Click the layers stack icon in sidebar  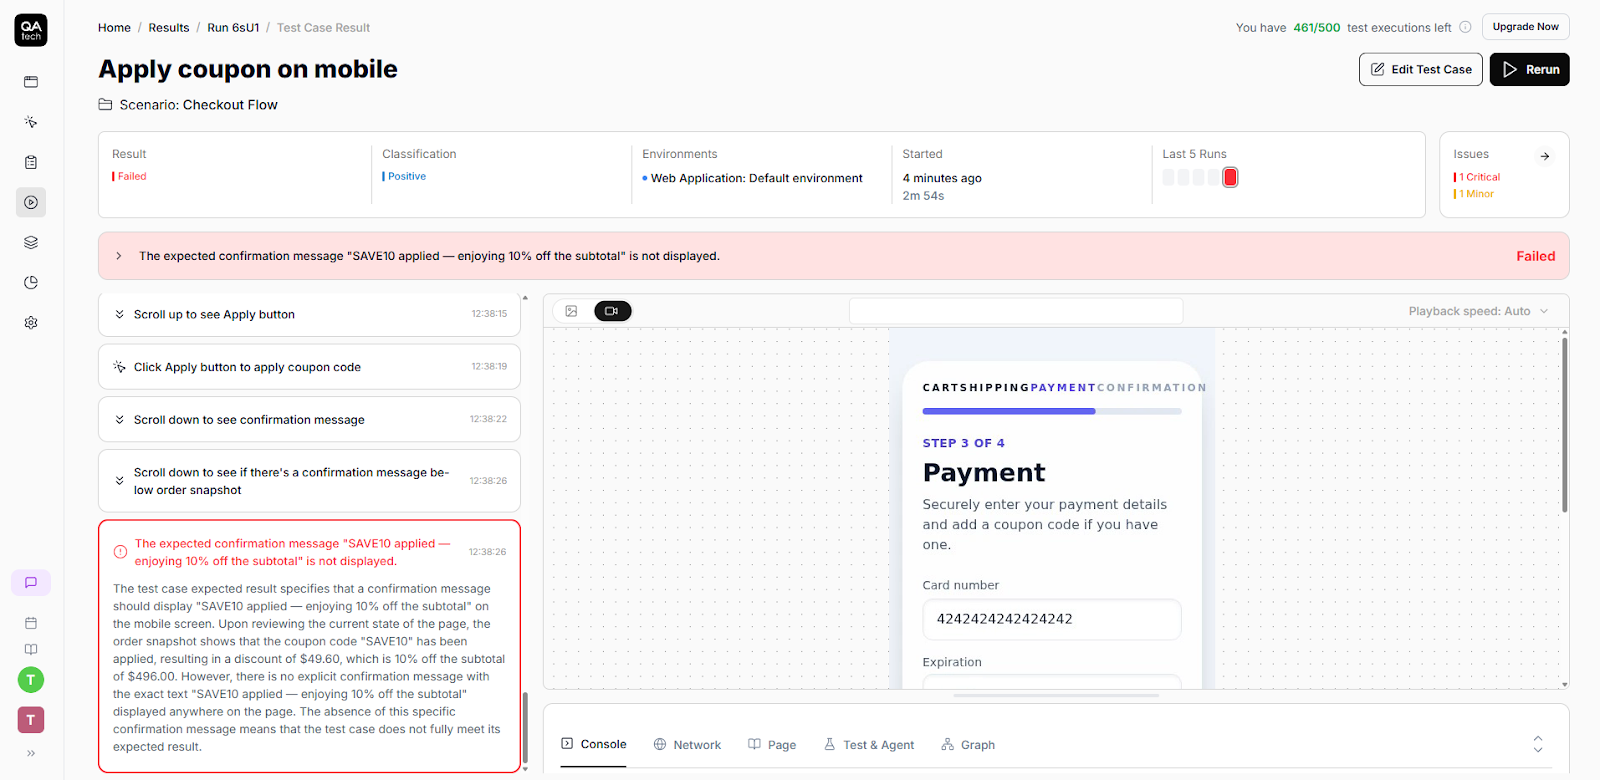pos(31,243)
